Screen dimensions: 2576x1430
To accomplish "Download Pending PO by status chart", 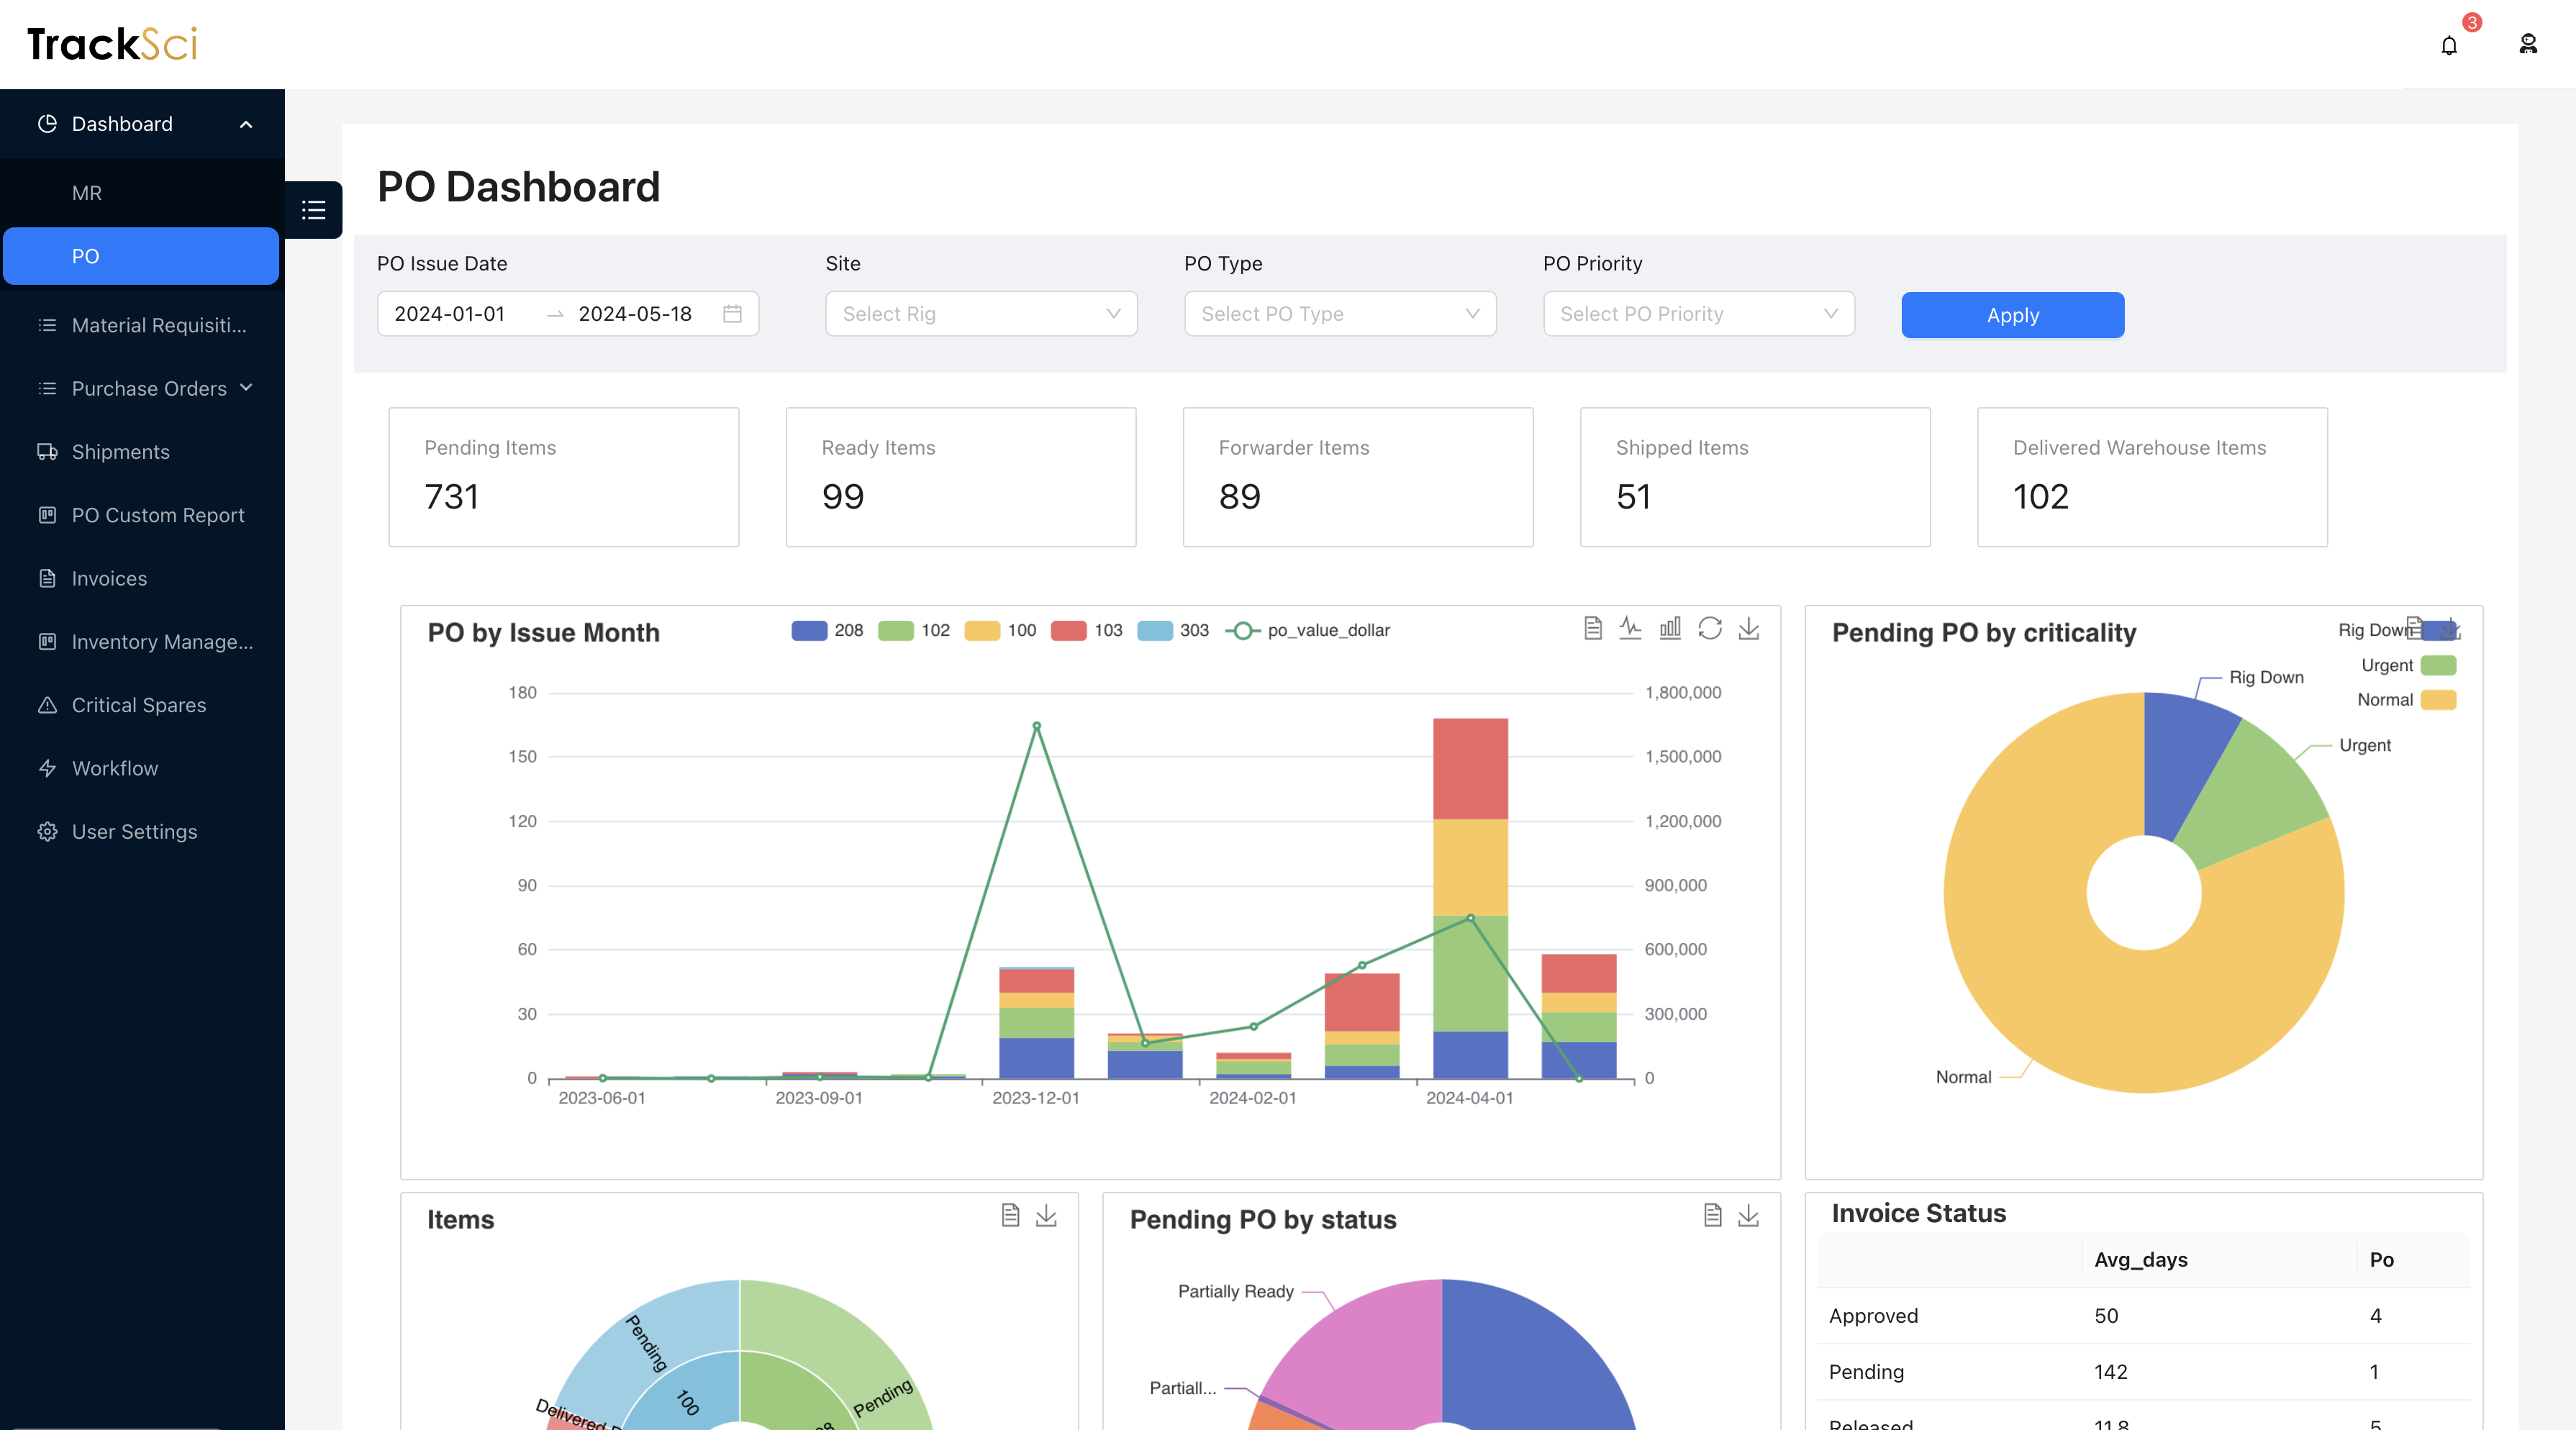I will [1748, 1215].
